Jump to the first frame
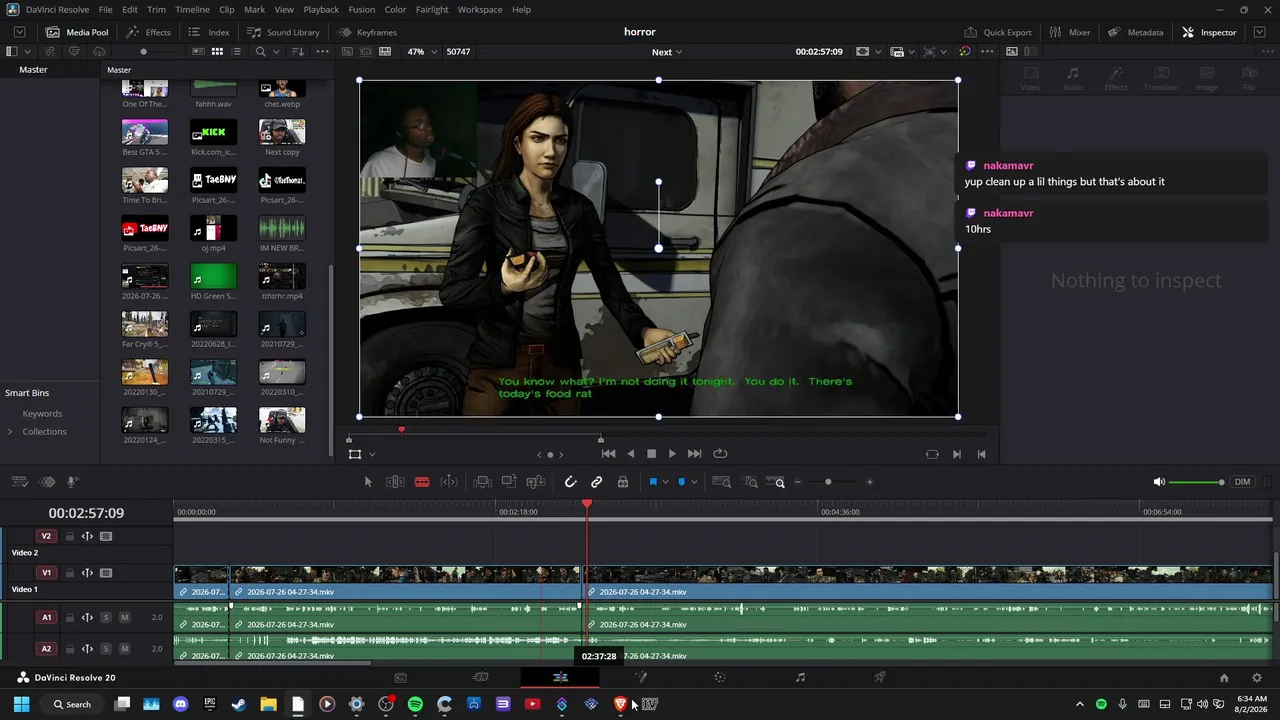 [x=608, y=454]
